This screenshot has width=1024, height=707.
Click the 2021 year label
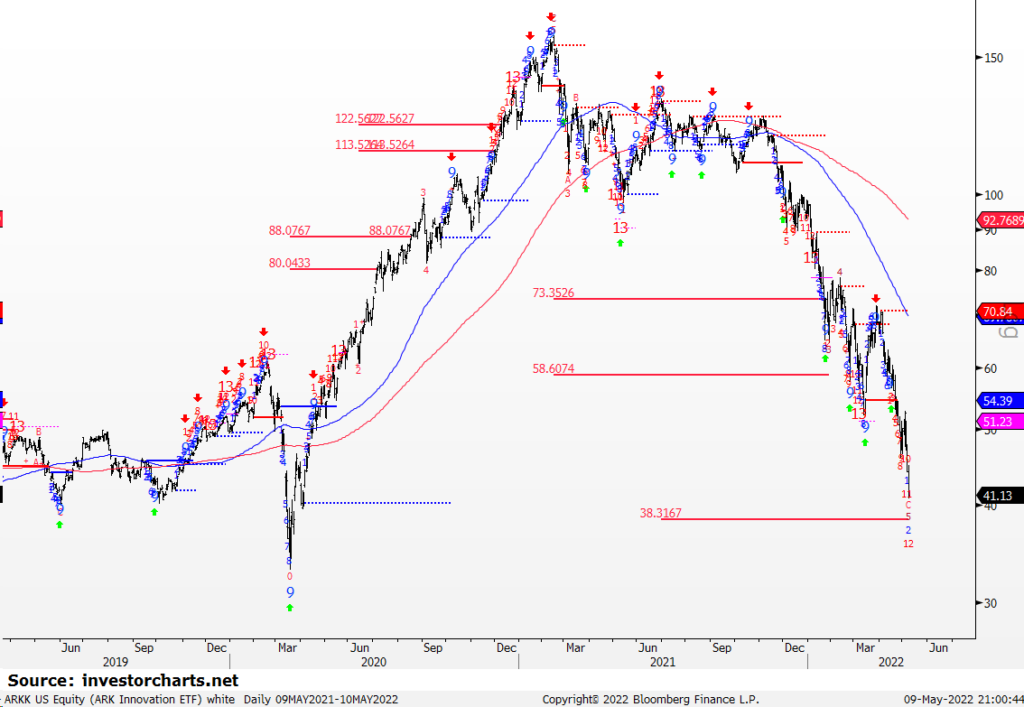click(x=662, y=662)
